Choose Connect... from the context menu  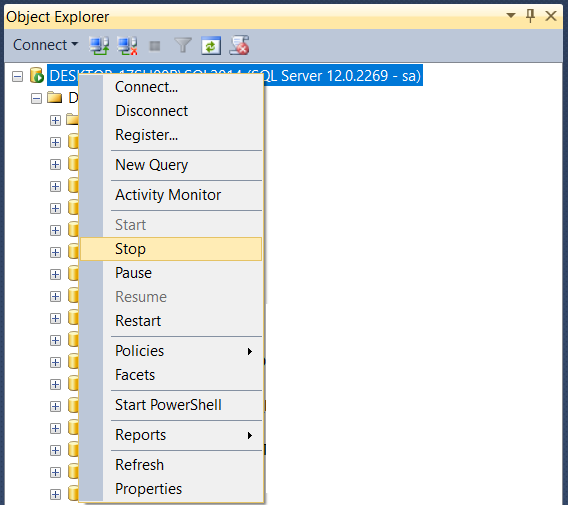(171, 87)
